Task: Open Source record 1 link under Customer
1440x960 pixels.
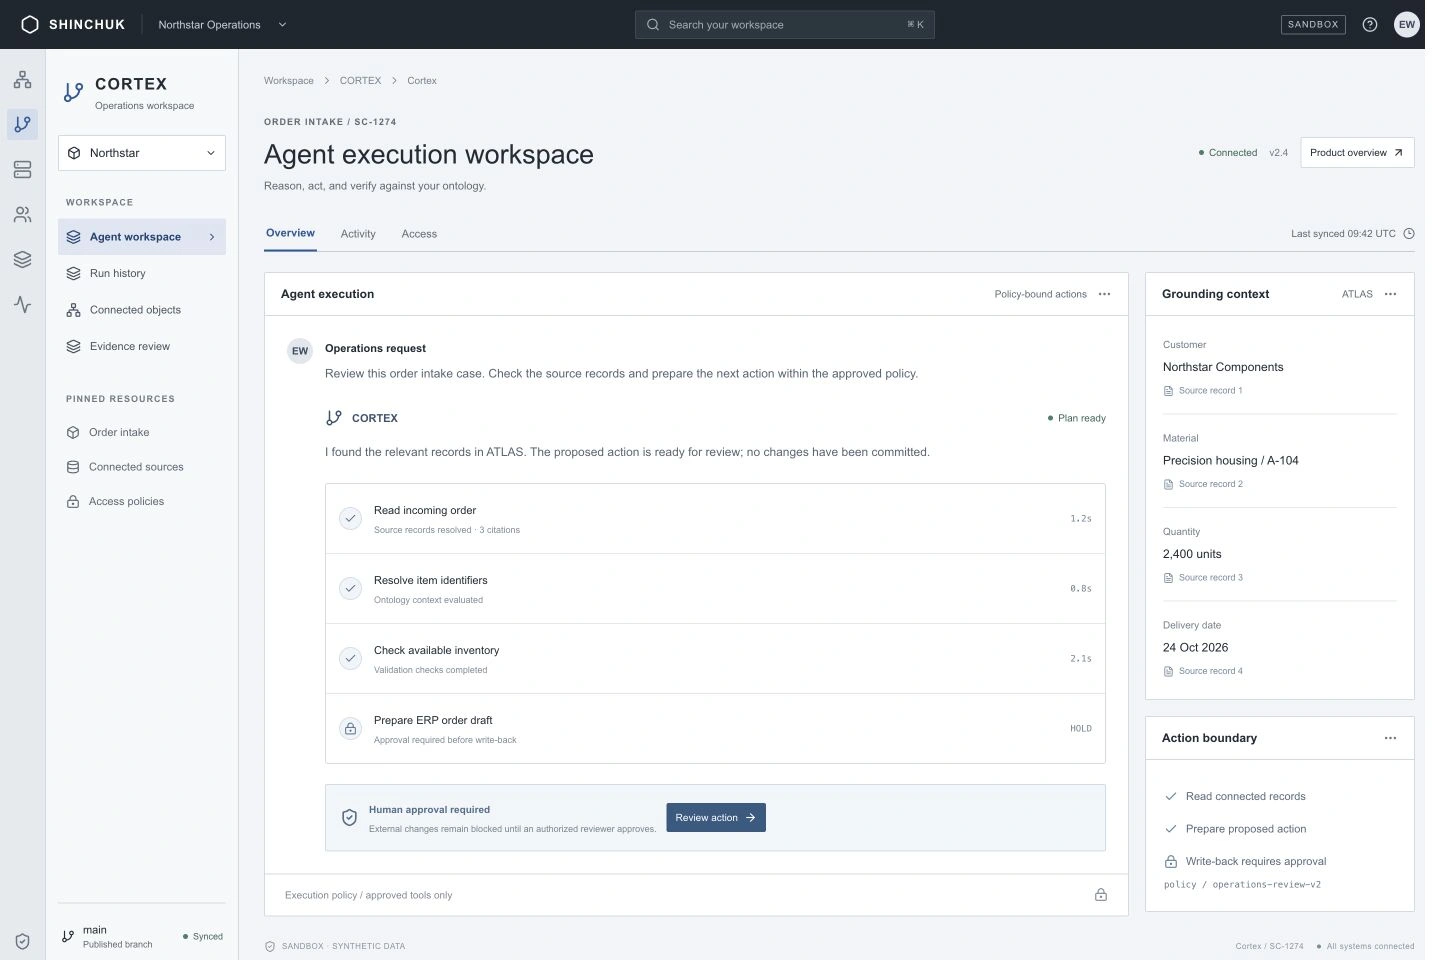Action: click(x=1203, y=391)
